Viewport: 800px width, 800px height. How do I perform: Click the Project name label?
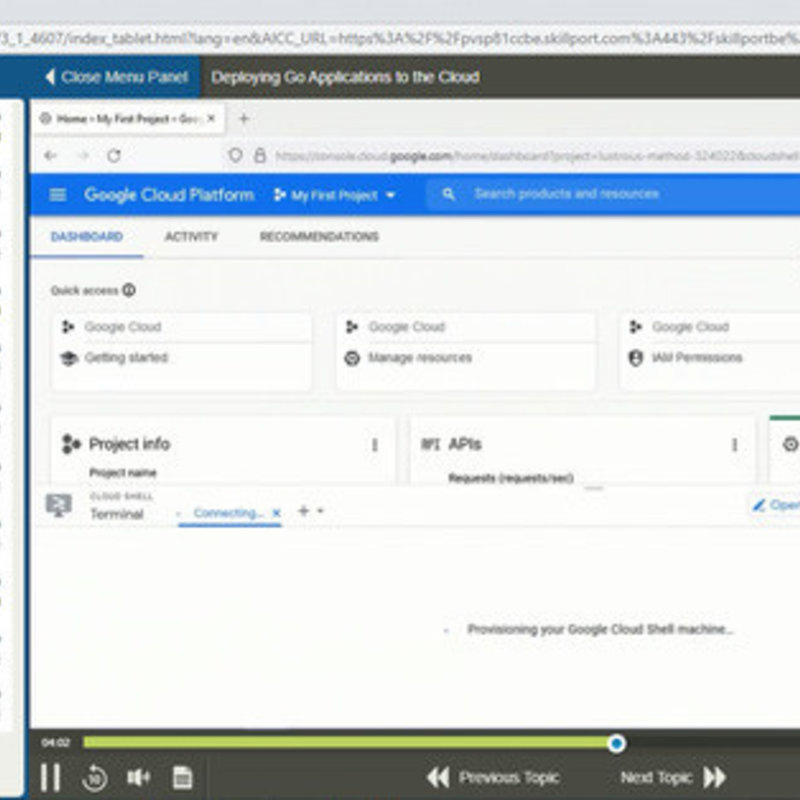[123, 473]
